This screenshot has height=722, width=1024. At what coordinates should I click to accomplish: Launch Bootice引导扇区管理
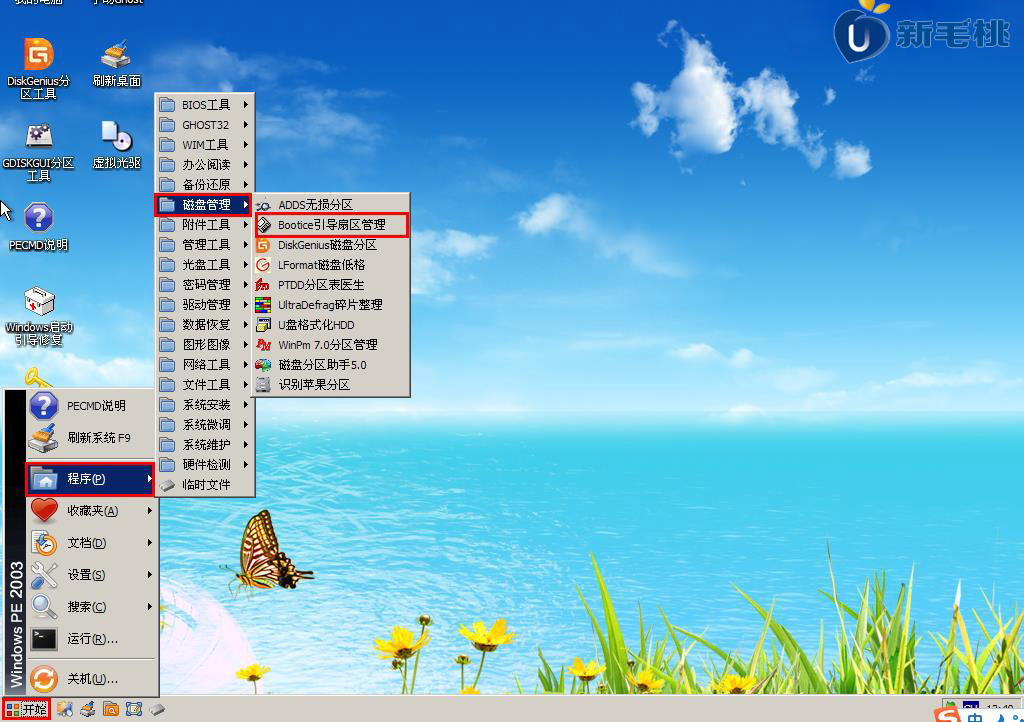point(332,225)
